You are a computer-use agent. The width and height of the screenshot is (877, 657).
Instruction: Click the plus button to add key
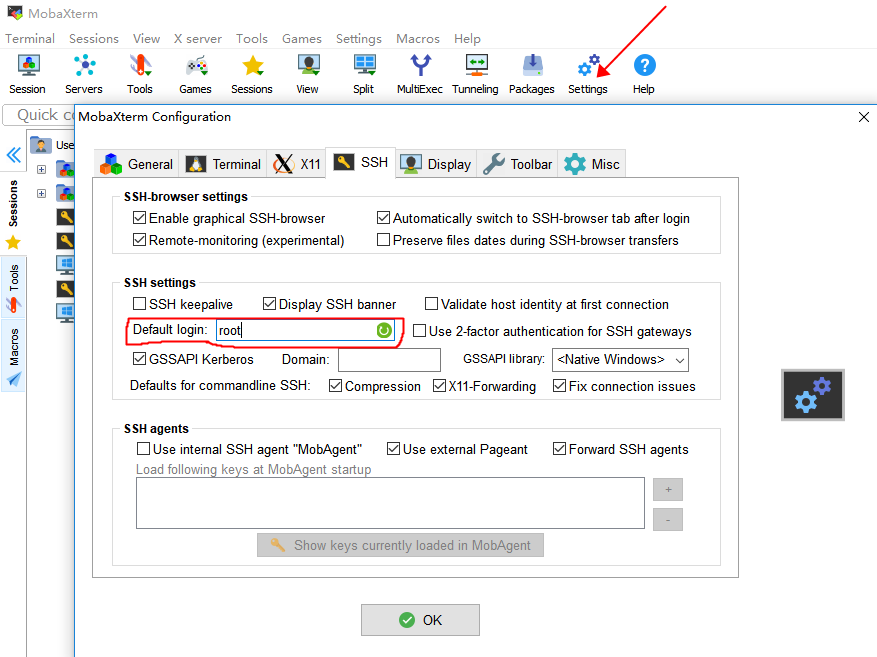click(x=668, y=490)
